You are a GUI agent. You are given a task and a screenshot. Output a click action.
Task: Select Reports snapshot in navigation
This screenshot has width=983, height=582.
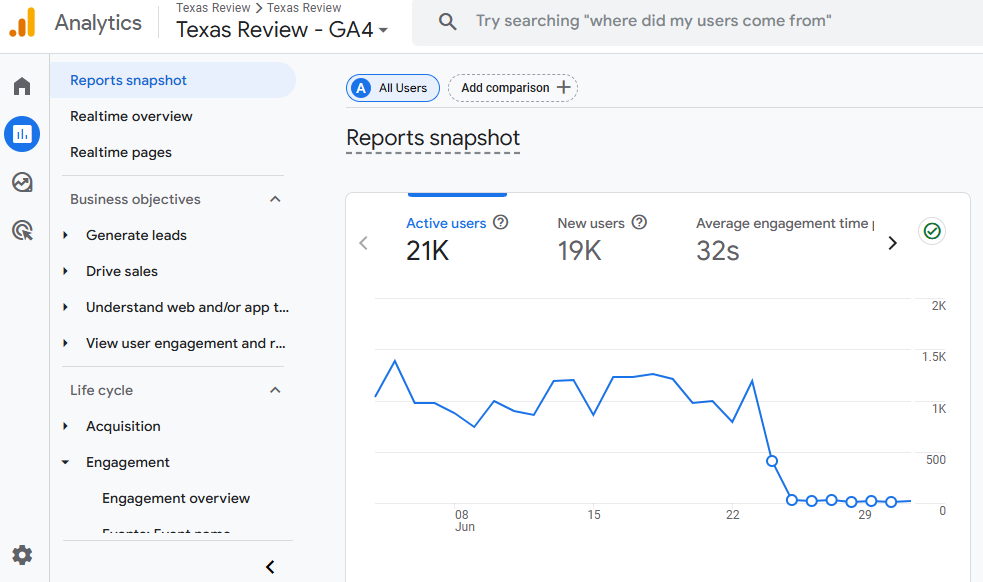[172, 80]
